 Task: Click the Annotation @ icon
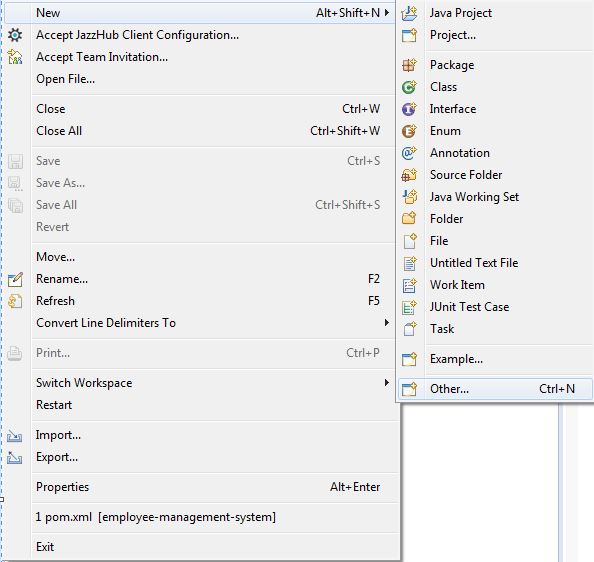pos(409,153)
